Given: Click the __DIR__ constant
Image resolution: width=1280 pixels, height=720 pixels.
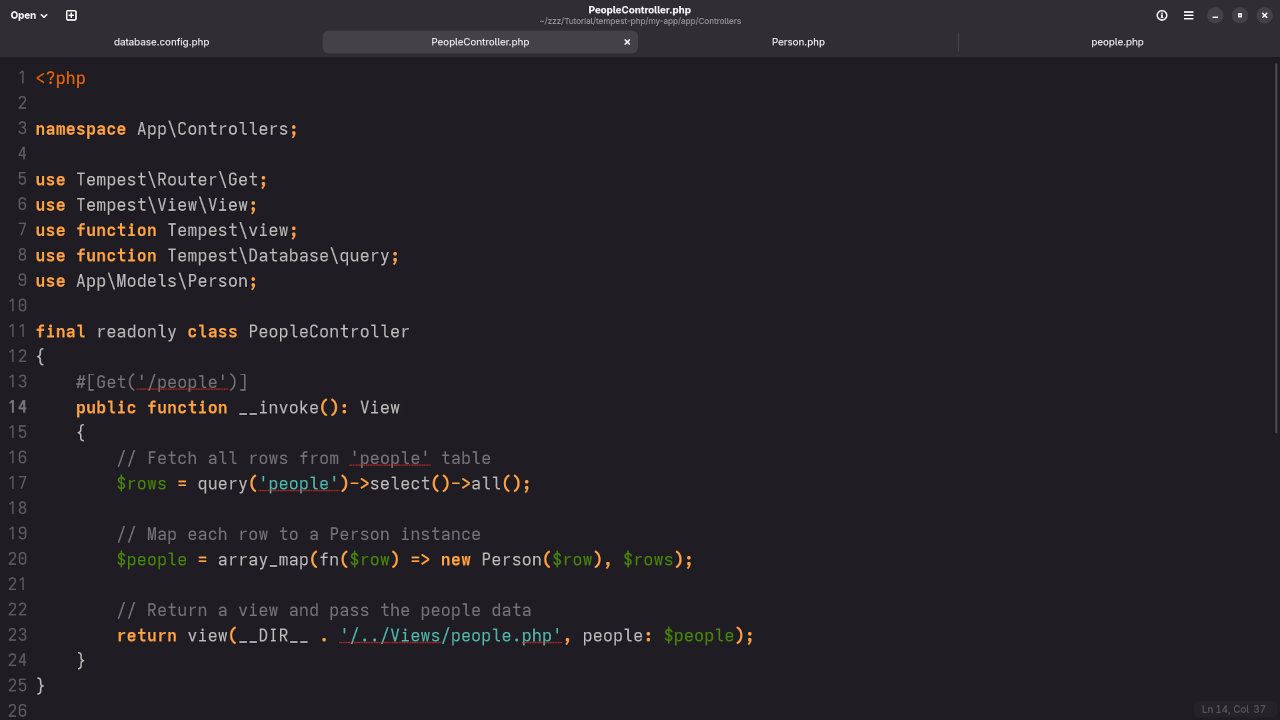Looking at the screenshot, I should 273,636.
